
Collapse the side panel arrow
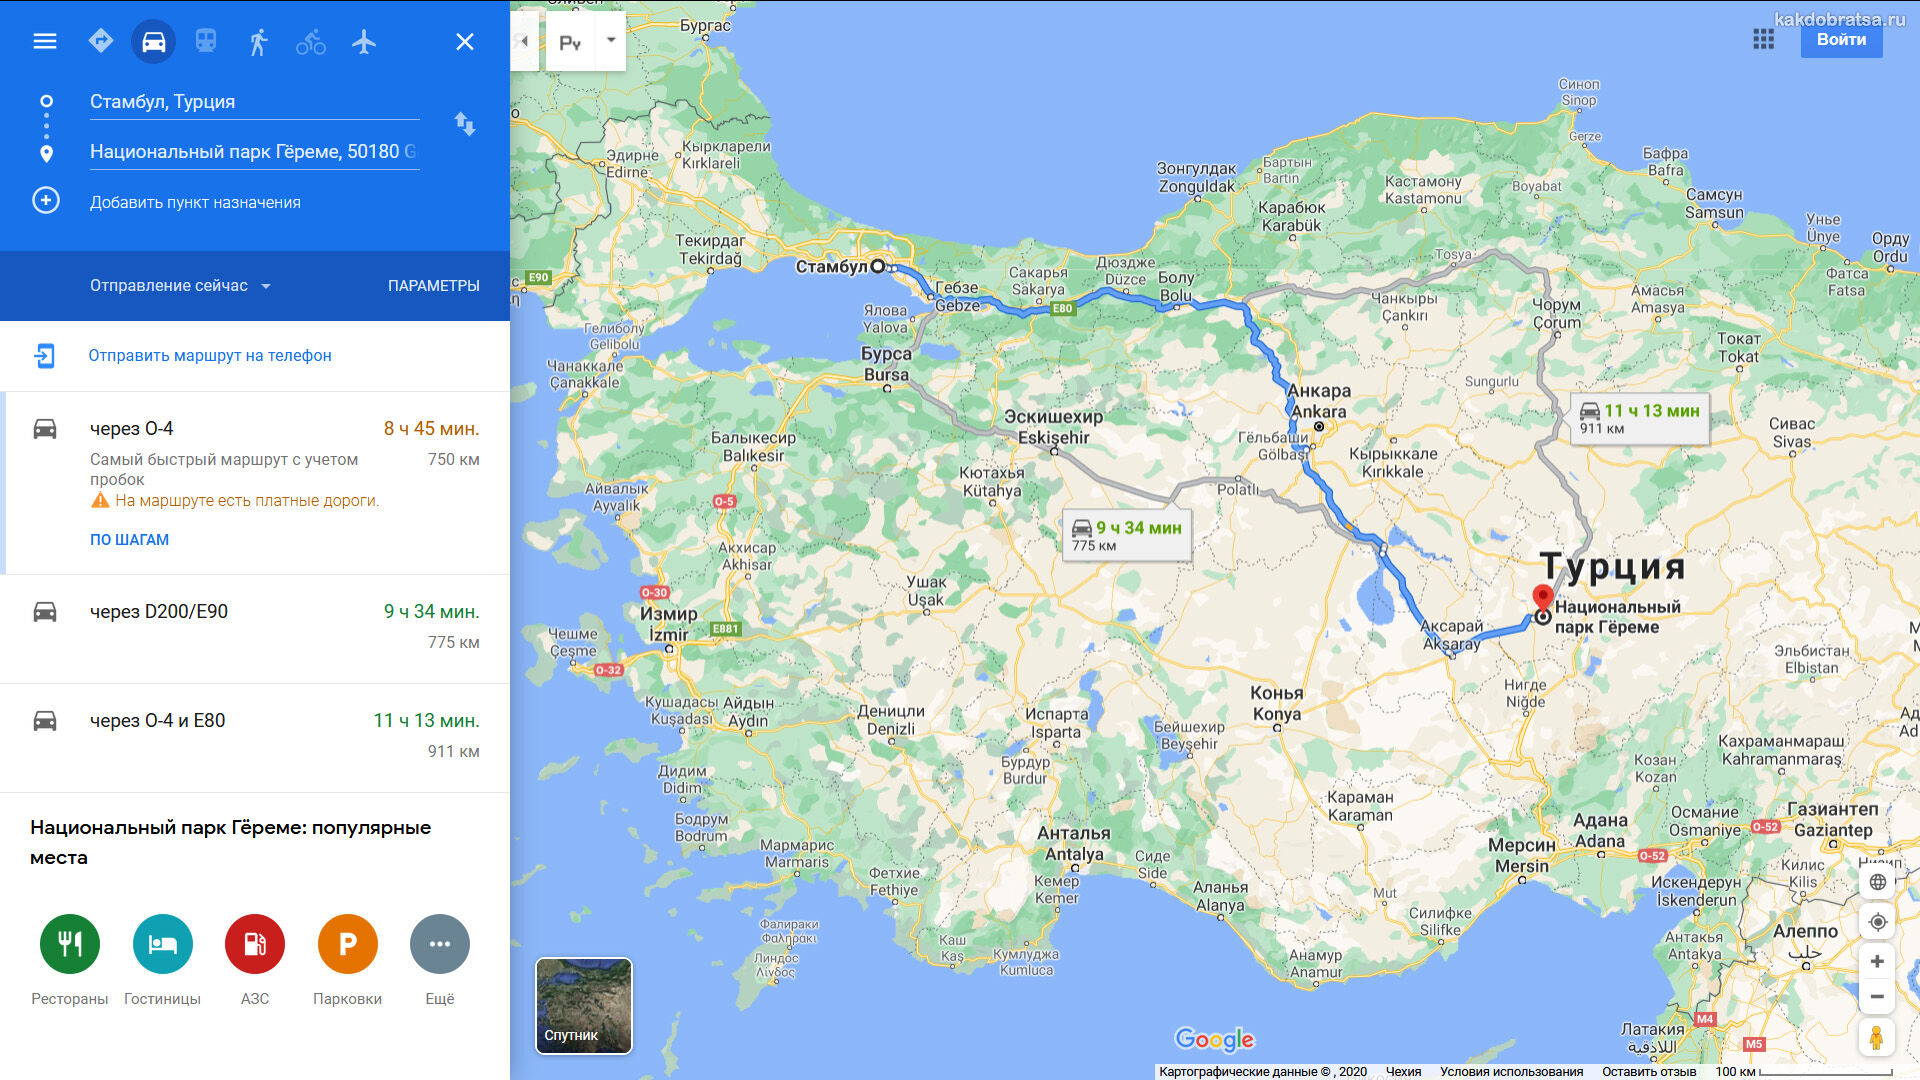coord(524,41)
